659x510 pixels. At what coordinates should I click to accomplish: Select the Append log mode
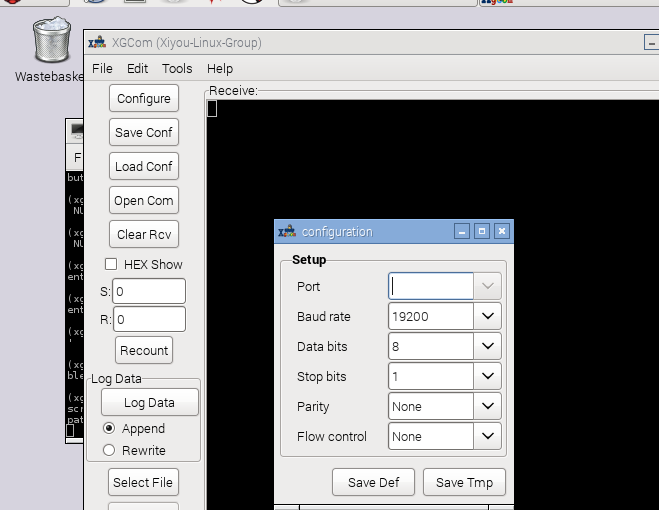pos(109,428)
